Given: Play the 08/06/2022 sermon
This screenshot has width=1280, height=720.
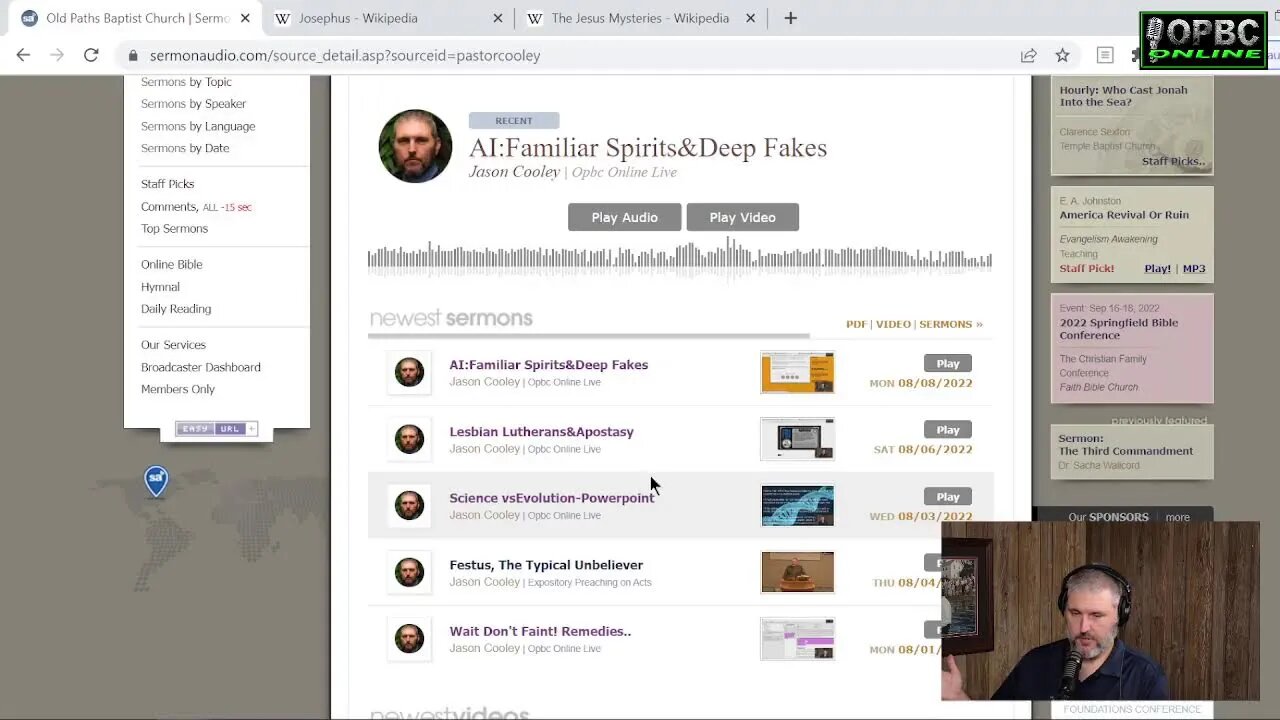Looking at the screenshot, I should [x=948, y=430].
